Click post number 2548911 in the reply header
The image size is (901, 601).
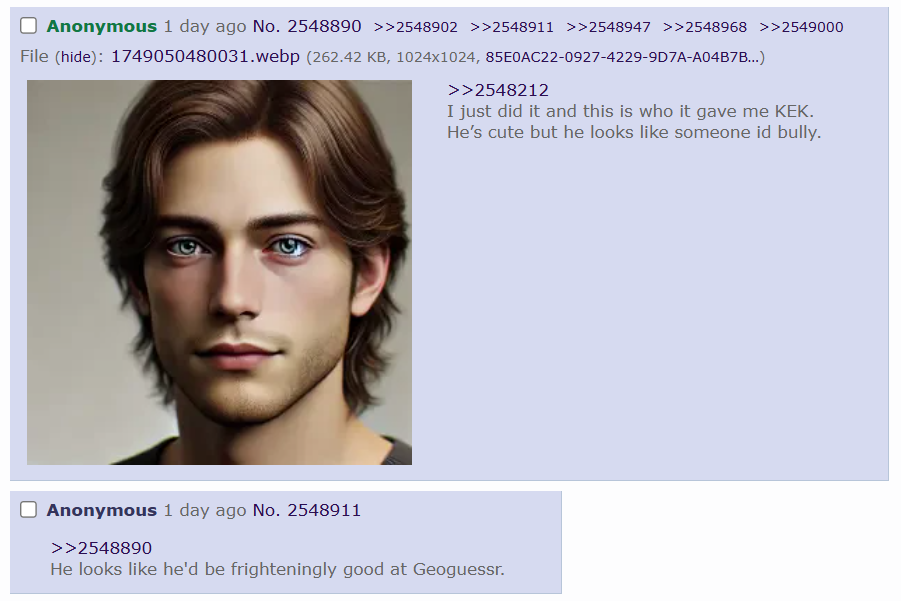[x=324, y=510]
